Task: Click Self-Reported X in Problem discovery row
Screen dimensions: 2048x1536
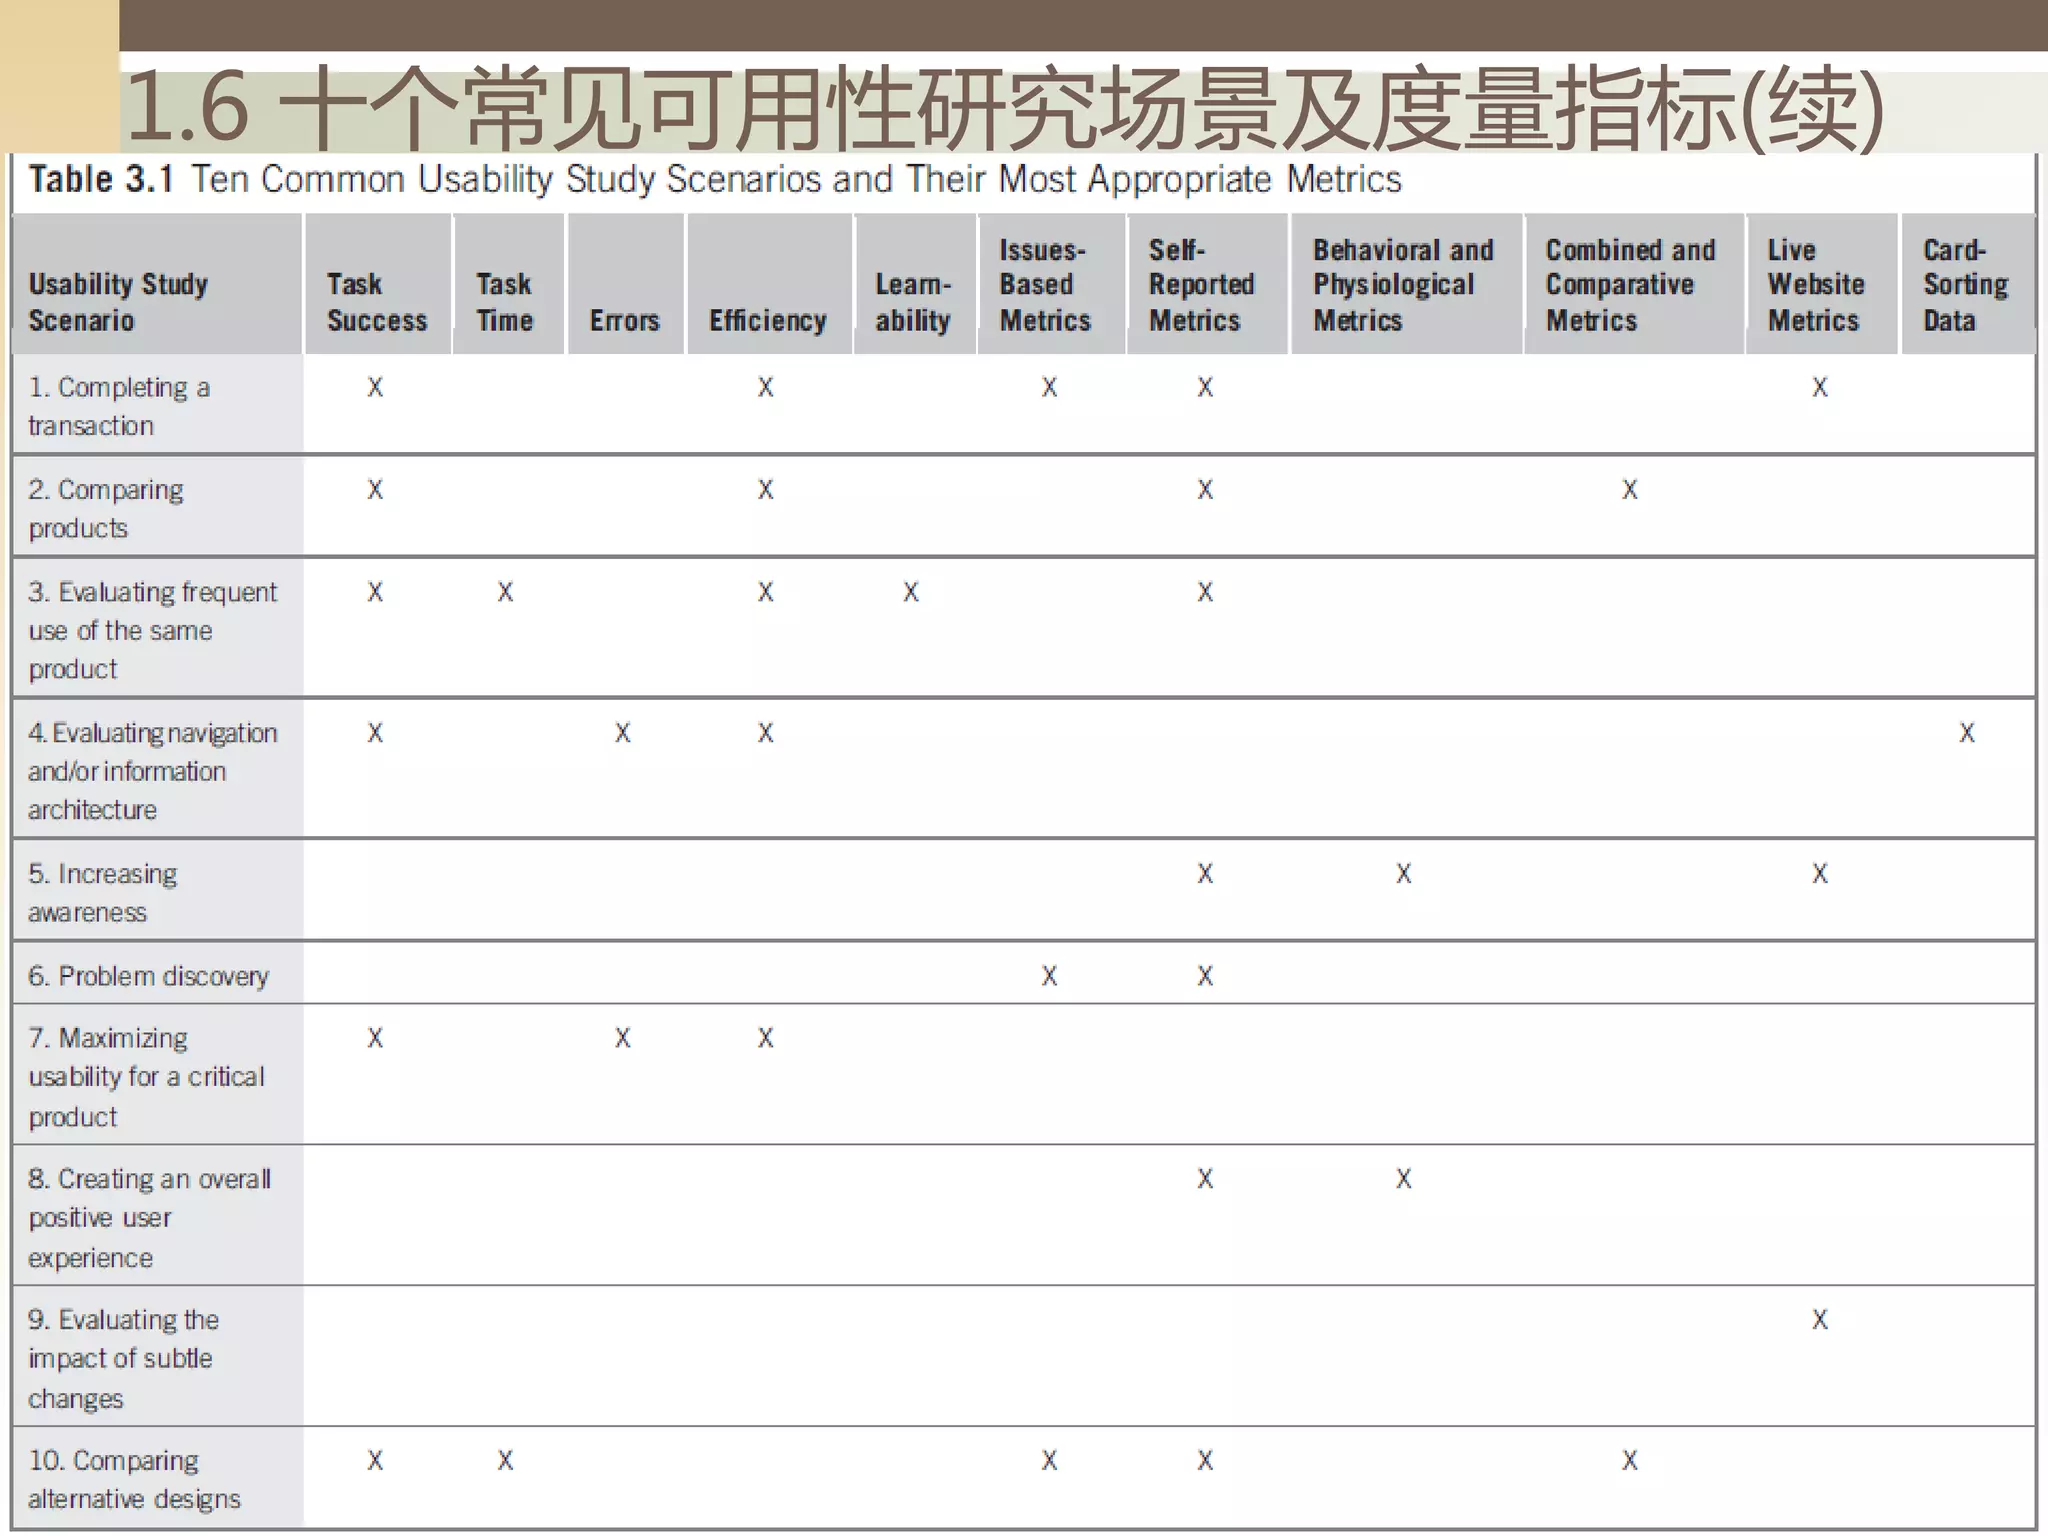Action: [x=1206, y=976]
